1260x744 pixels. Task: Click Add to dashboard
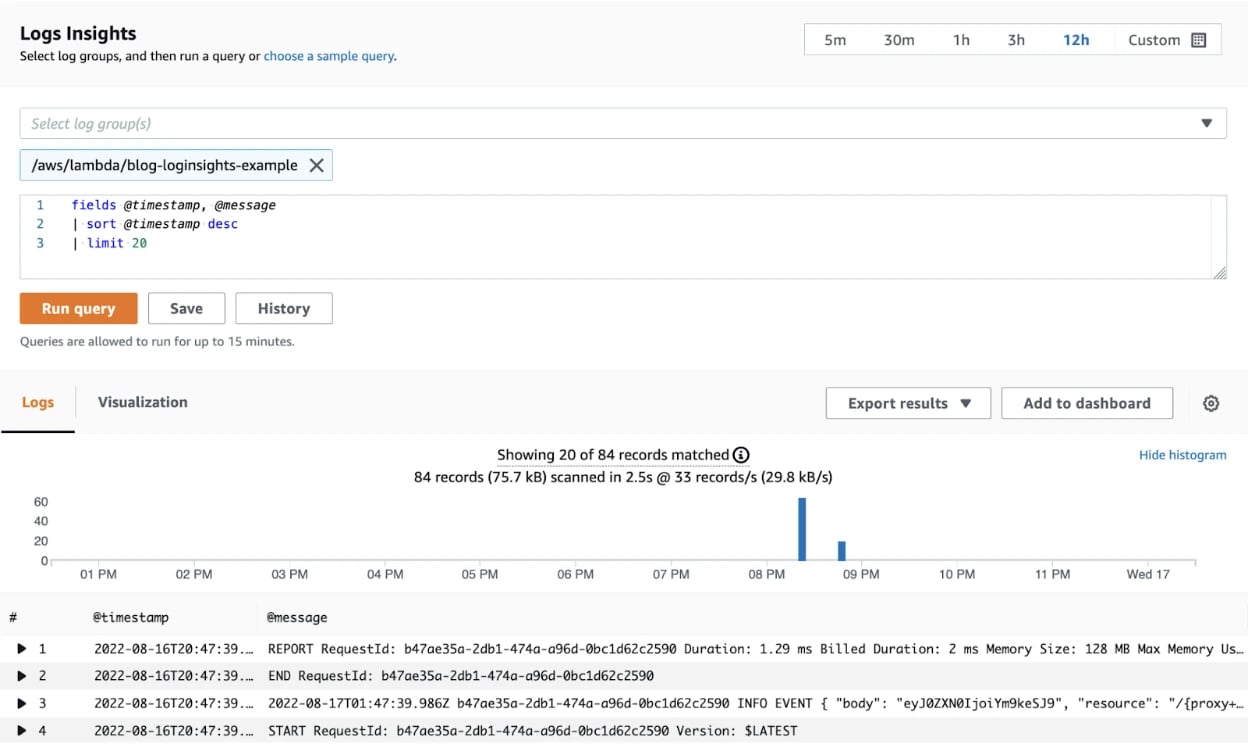[1087, 403]
